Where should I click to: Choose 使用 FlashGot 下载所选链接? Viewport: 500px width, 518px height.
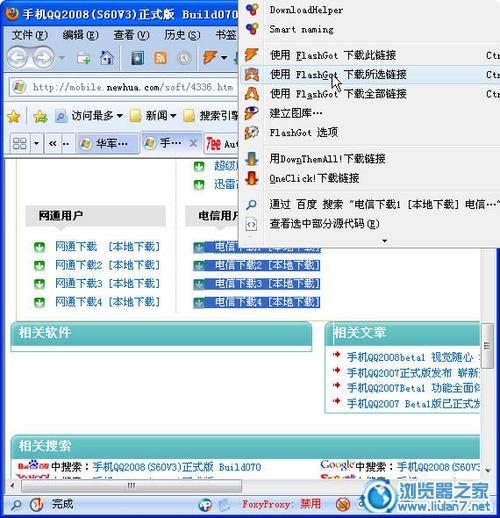pyautogui.click(x=370, y=74)
